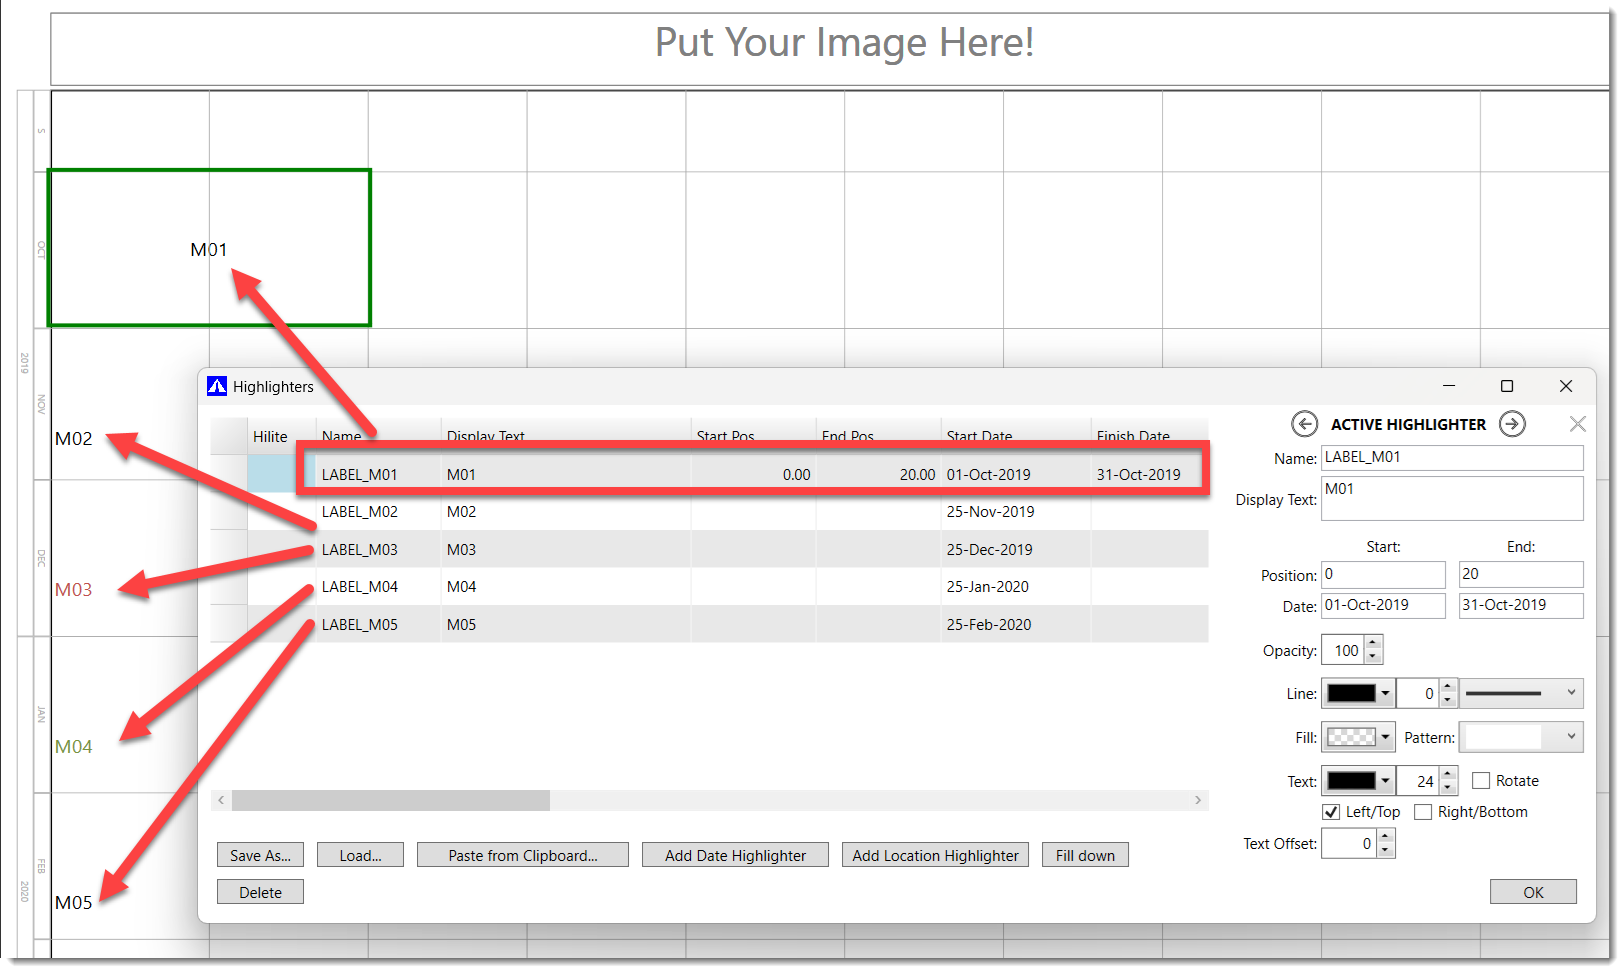Expand the Pattern dropdown

click(1520, 737)
